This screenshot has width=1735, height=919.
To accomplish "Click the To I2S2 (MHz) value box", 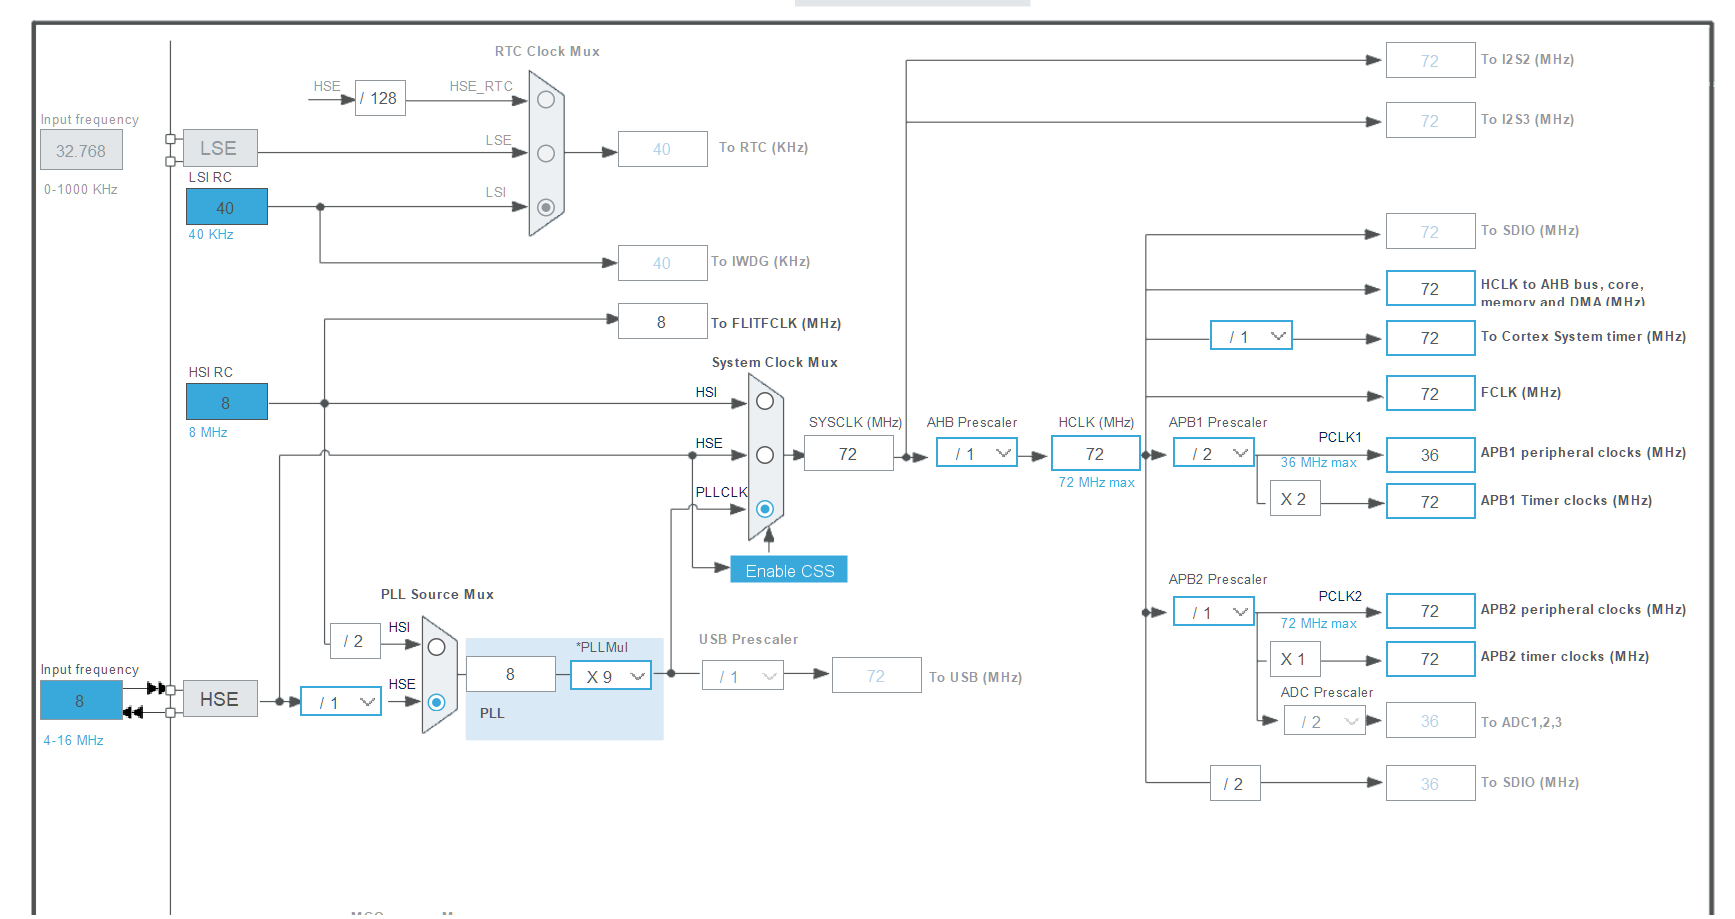I will point(1431,60).
